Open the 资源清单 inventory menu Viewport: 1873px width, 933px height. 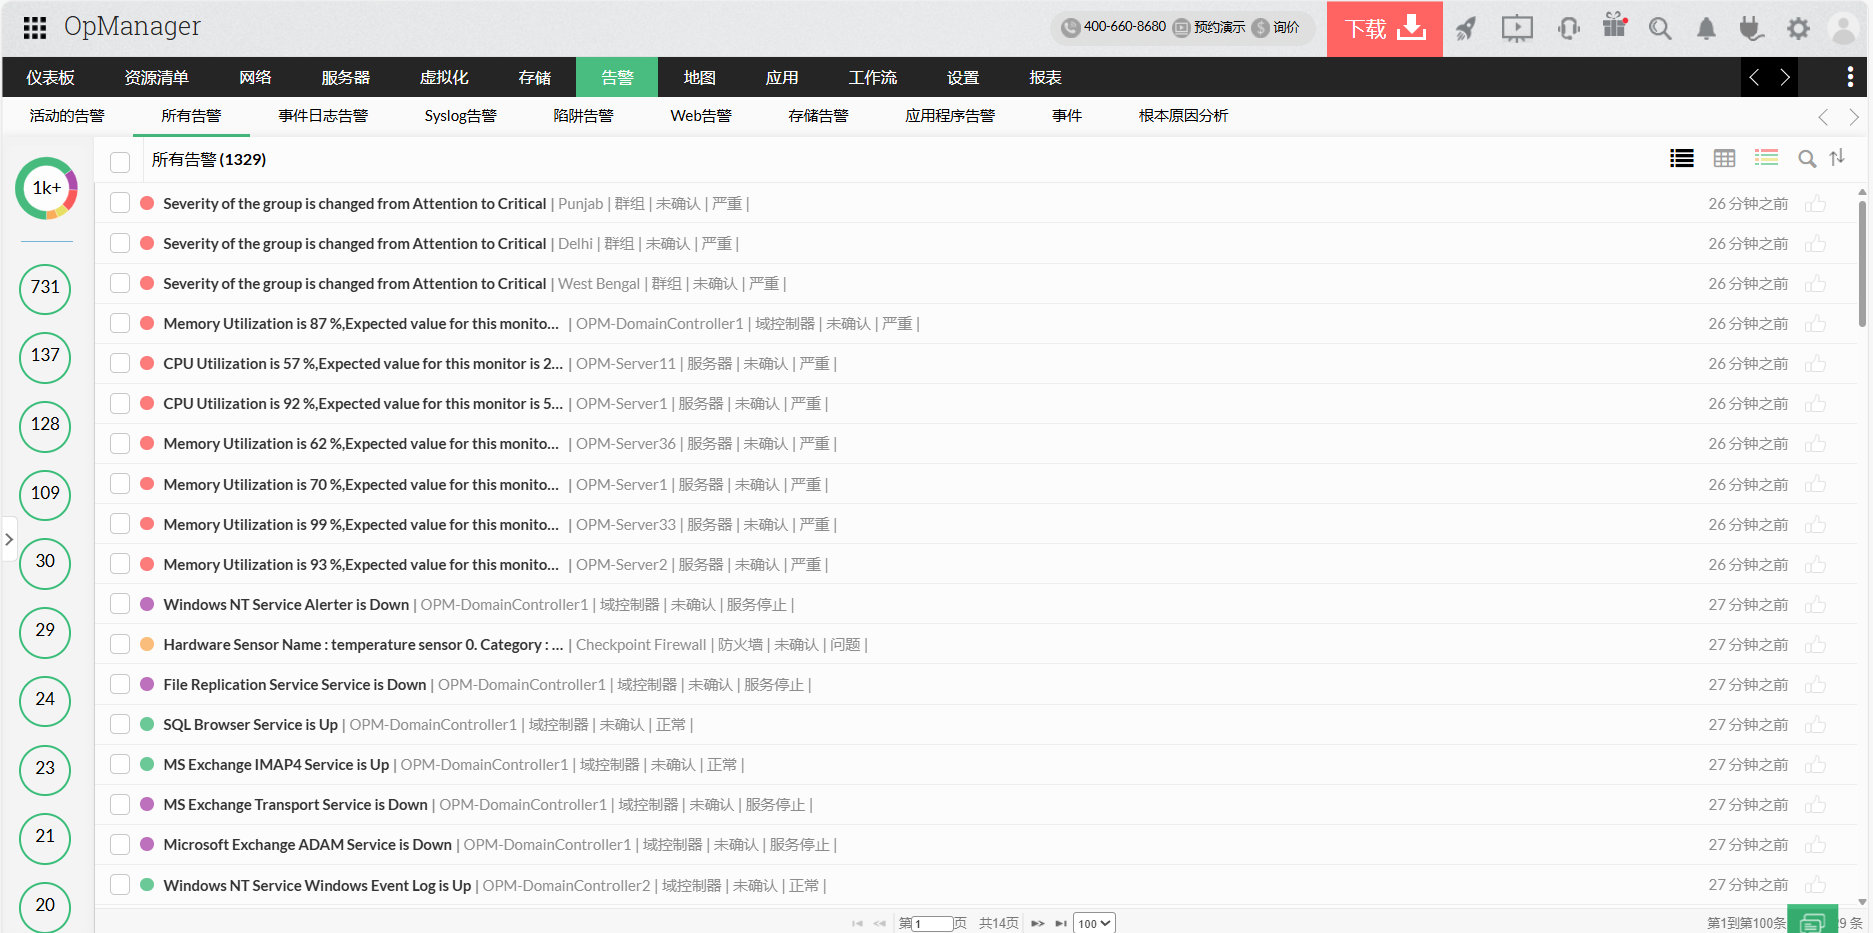(156, 77)
